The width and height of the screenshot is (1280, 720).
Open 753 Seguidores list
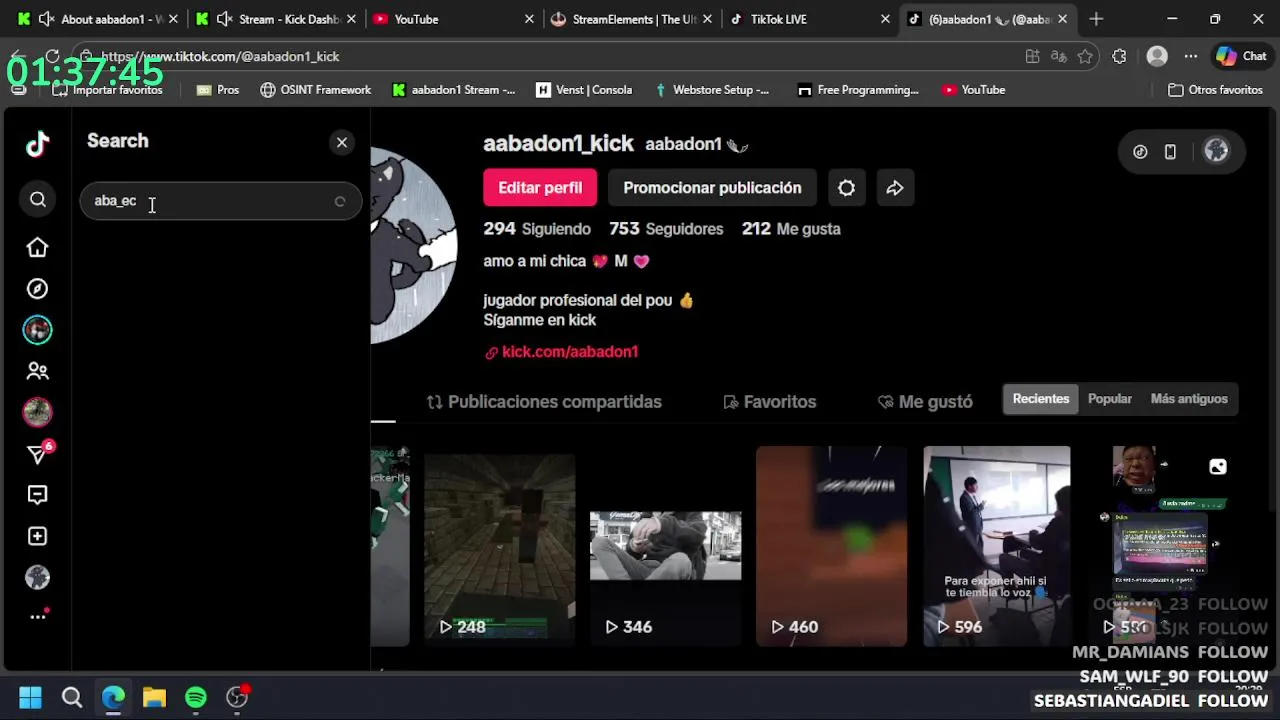pos(666,229)
